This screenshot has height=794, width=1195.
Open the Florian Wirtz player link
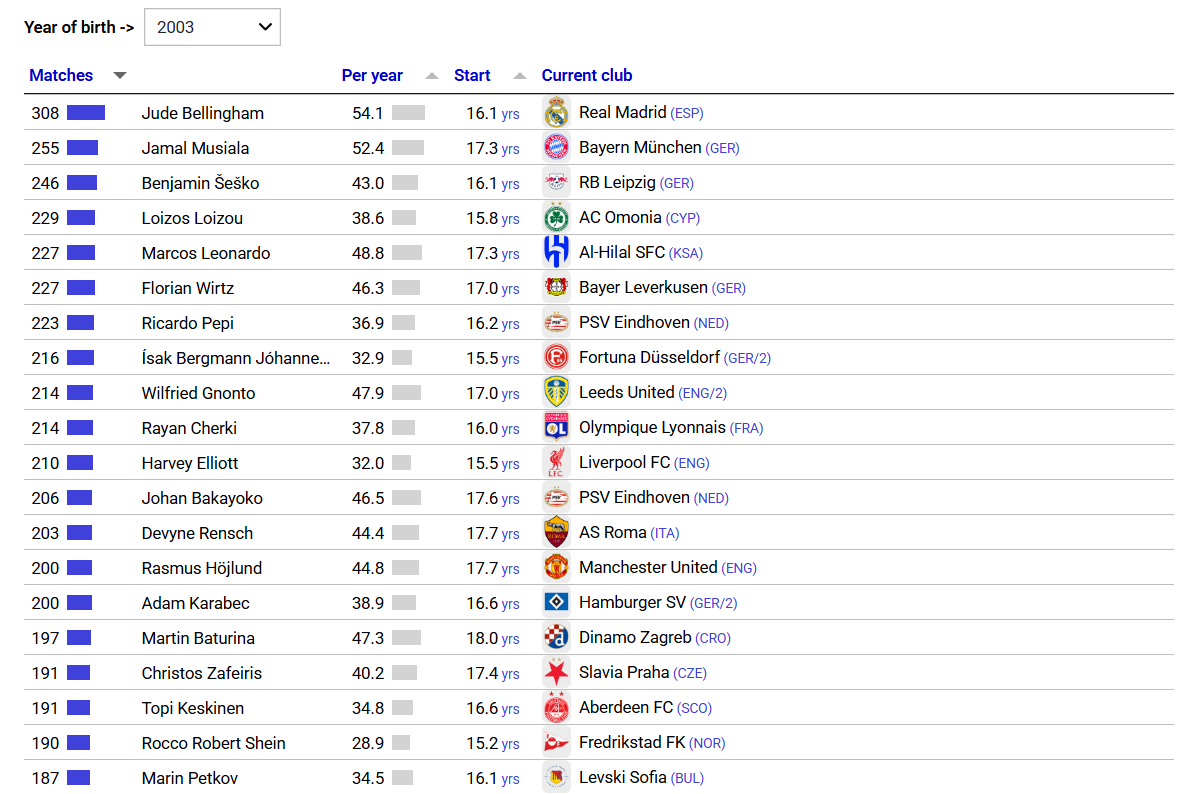pos(187,288)
